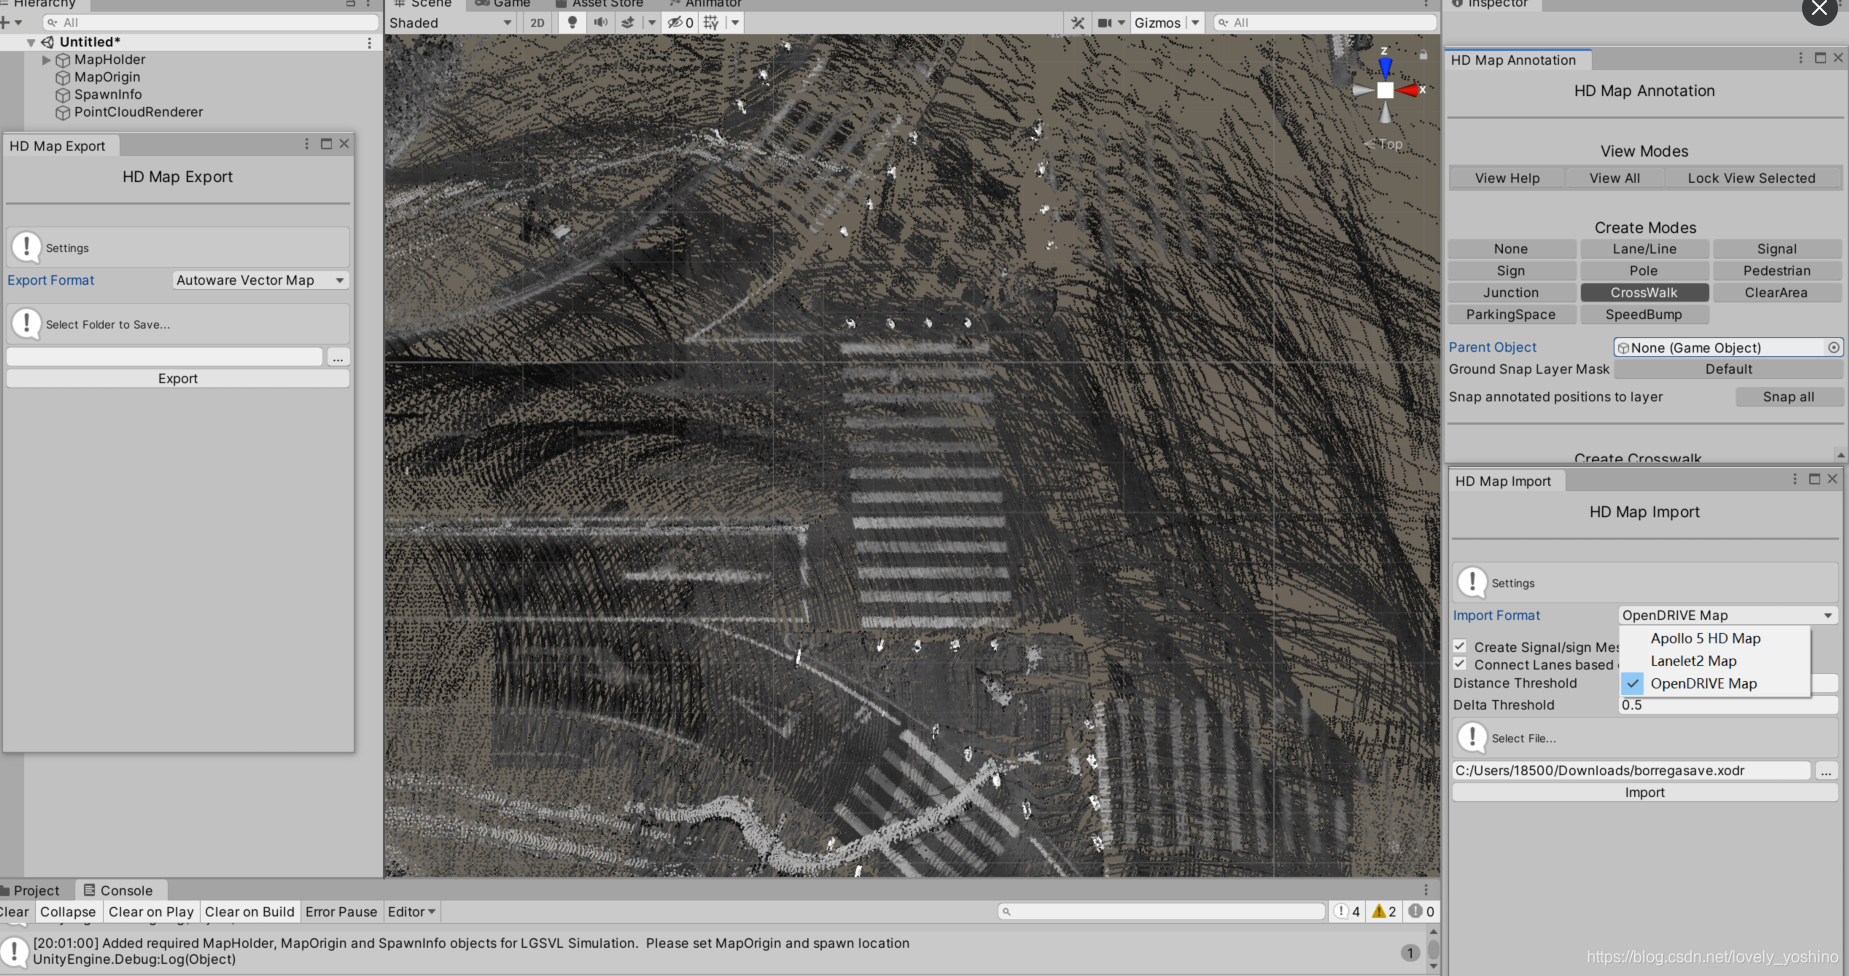Click View All button
This screenshot has height=976, width=1849.
tap(1615, 178)
